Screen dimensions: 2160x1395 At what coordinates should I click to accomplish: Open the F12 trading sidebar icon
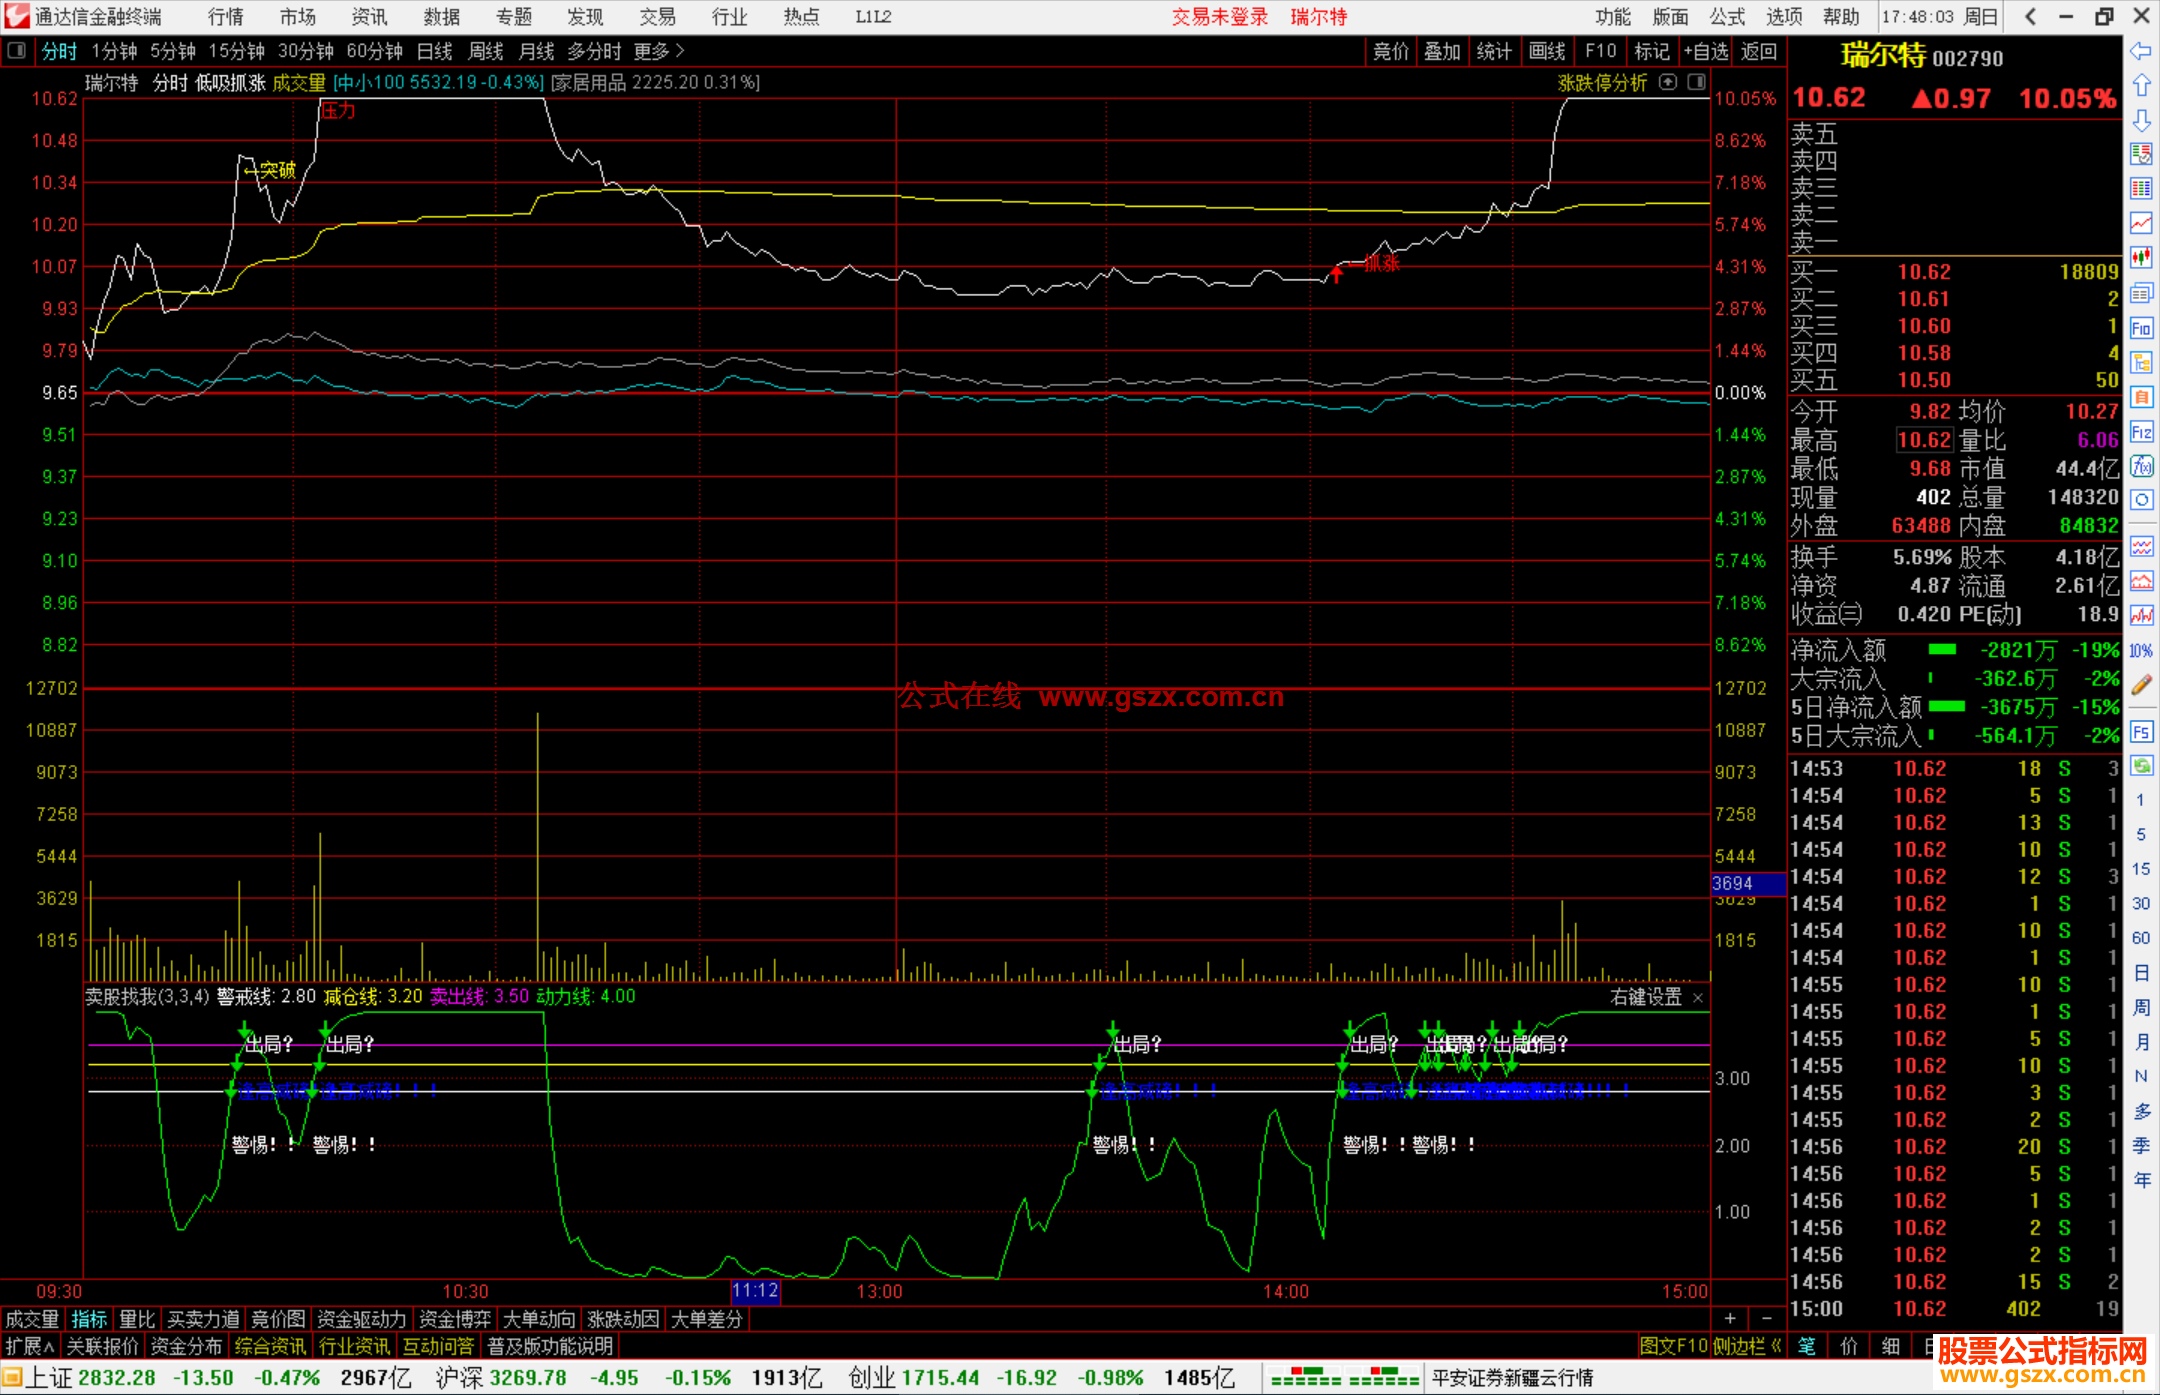tap(2141, 432)
